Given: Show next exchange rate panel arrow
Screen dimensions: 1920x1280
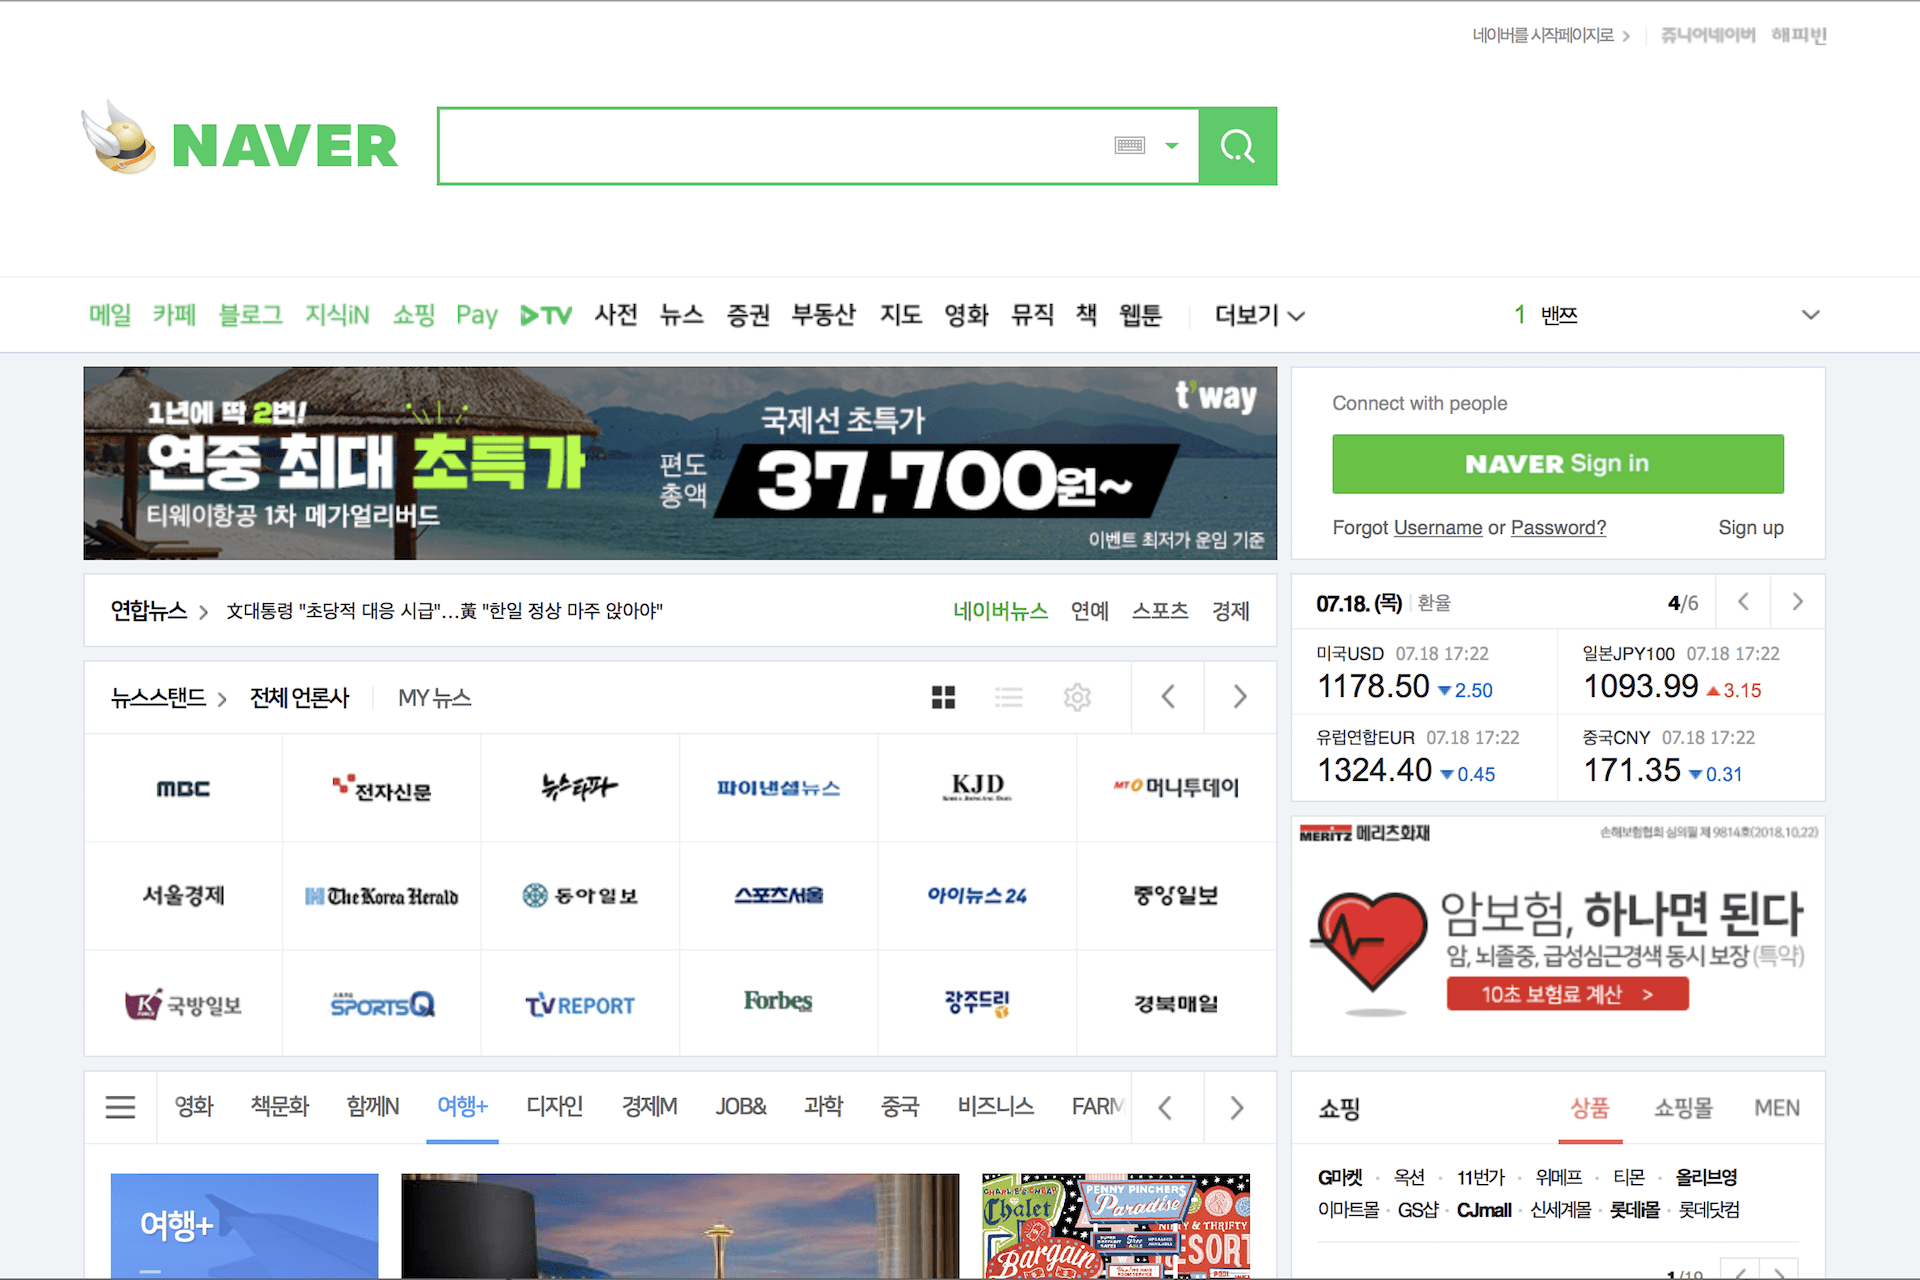Looking at the screenshot, I should (x=1797, y=602).
